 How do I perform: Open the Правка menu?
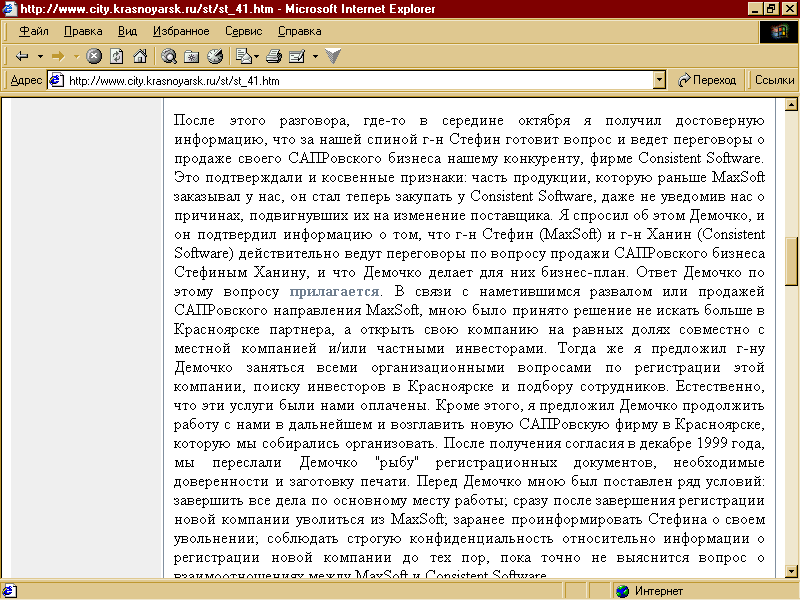83,31
